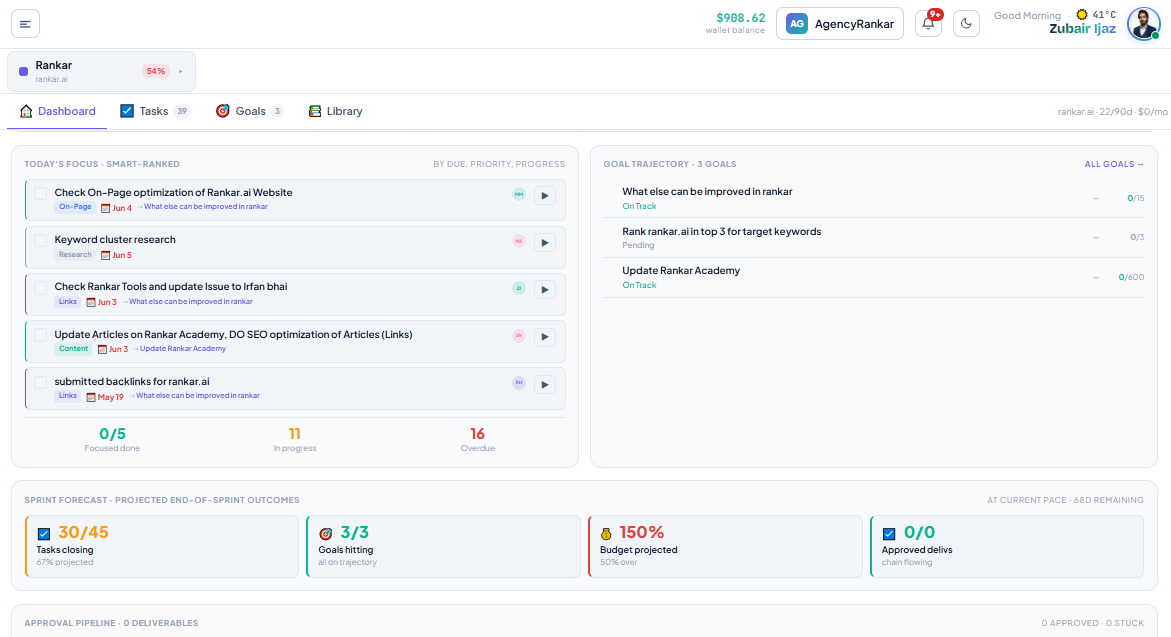
Task: Click assignee avatar on Update Articles task
Action: point(518,336)
